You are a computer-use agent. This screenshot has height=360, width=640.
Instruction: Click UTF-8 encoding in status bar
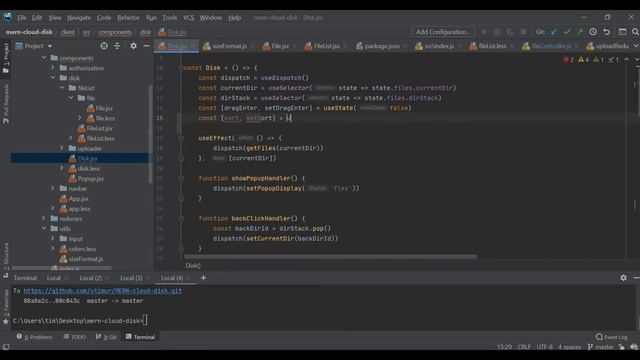pyautogui.click(x=544, y=347)
